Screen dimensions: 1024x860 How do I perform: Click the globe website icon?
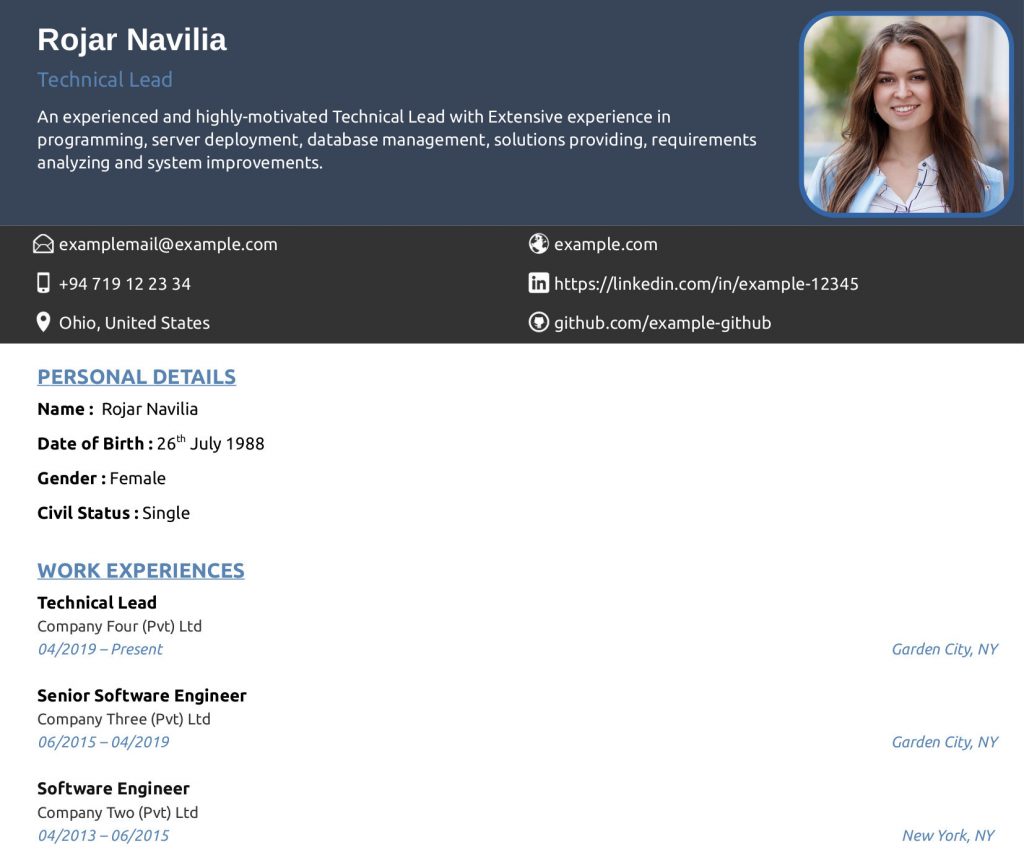pos(538,244)
